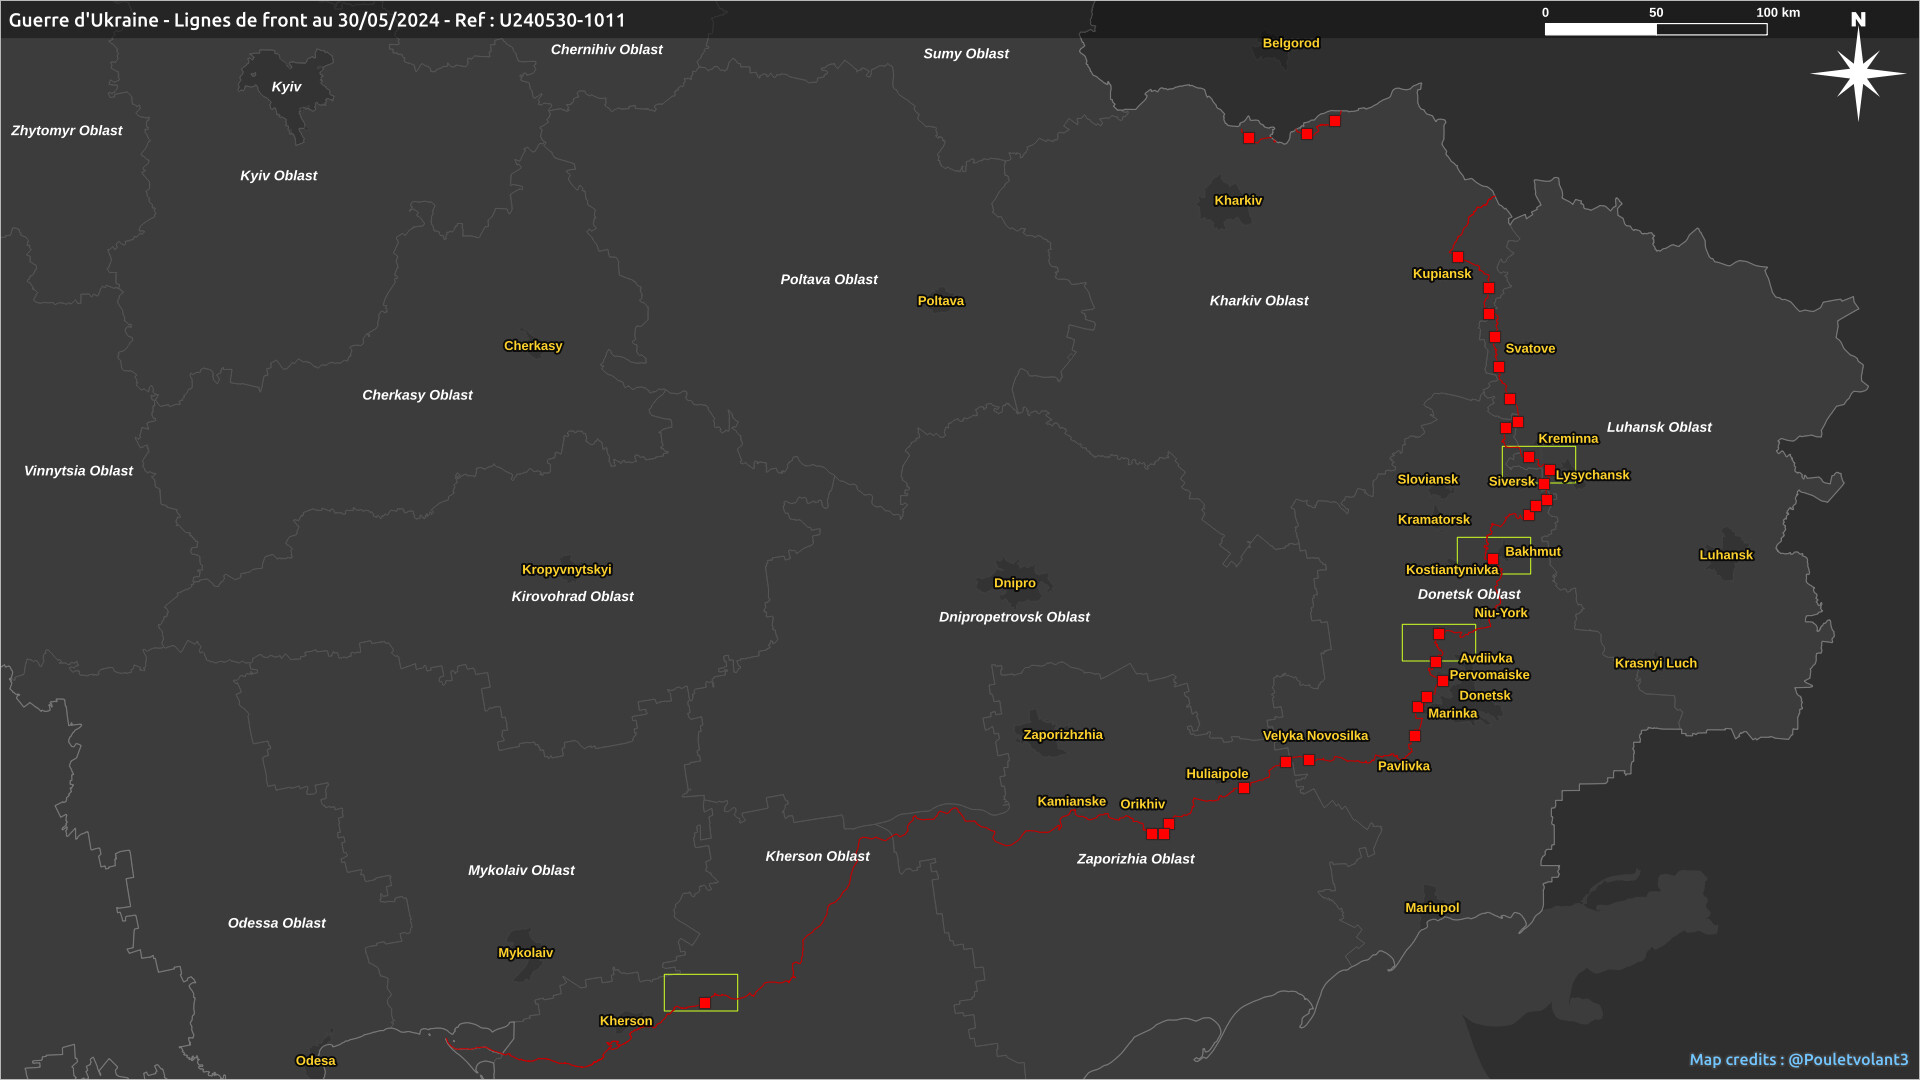Click the Poltava Oblast label
1920x1080 pixels.
pyautogui.click(x=829, y=280)
